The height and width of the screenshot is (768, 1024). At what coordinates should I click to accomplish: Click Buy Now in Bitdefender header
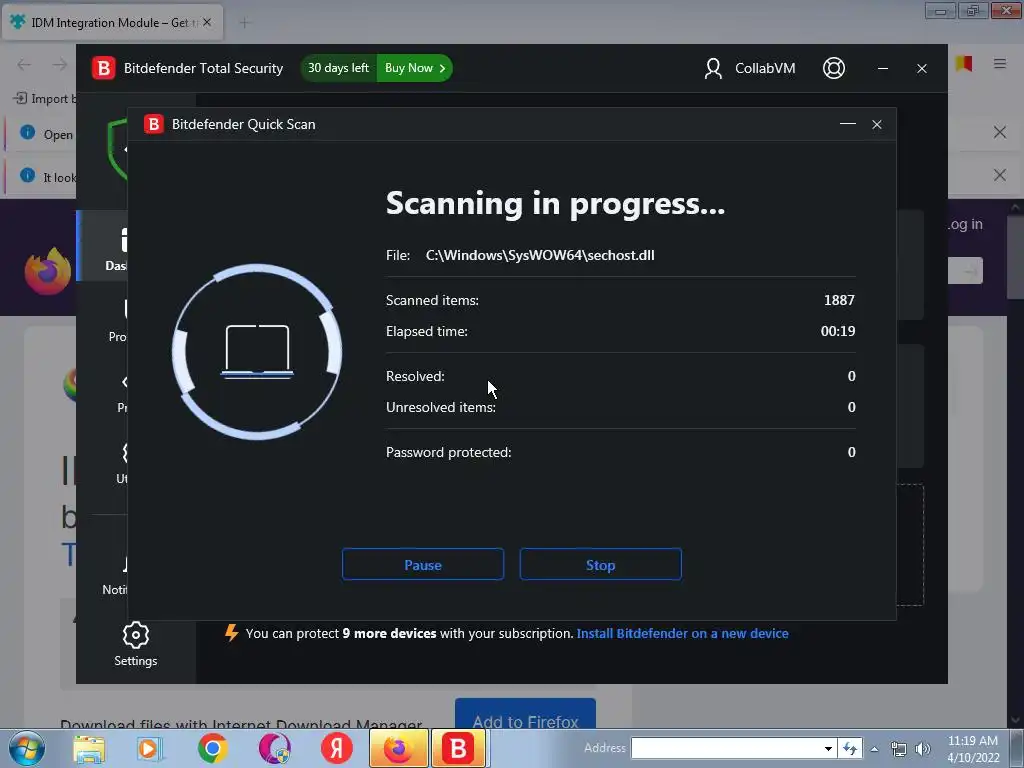pos(415,68)
